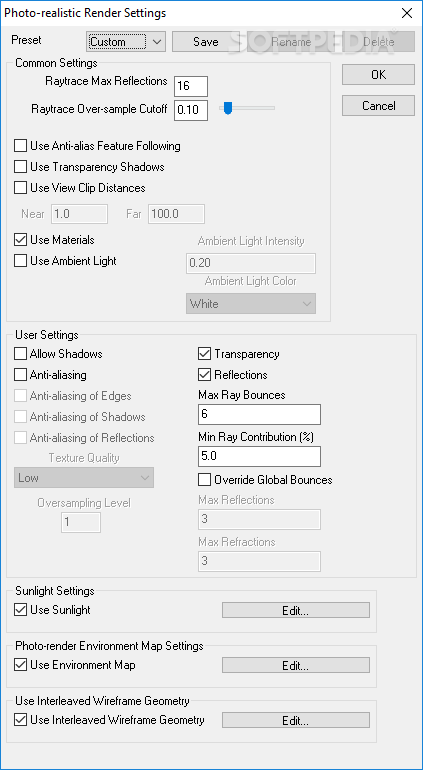The height and width of the screenshot is (770, 423).
Task: Toggle Use View Clip Distances
Action: [x=20, y=188]
